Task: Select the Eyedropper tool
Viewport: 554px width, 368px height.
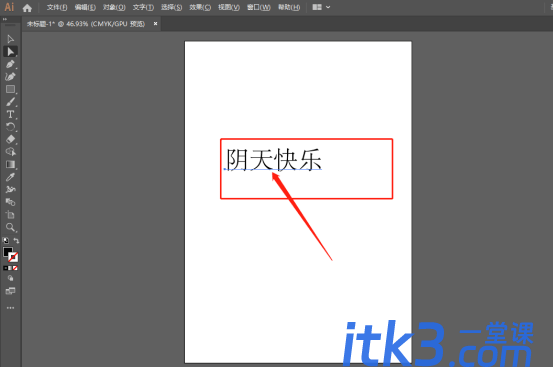Action: point(10,177)
